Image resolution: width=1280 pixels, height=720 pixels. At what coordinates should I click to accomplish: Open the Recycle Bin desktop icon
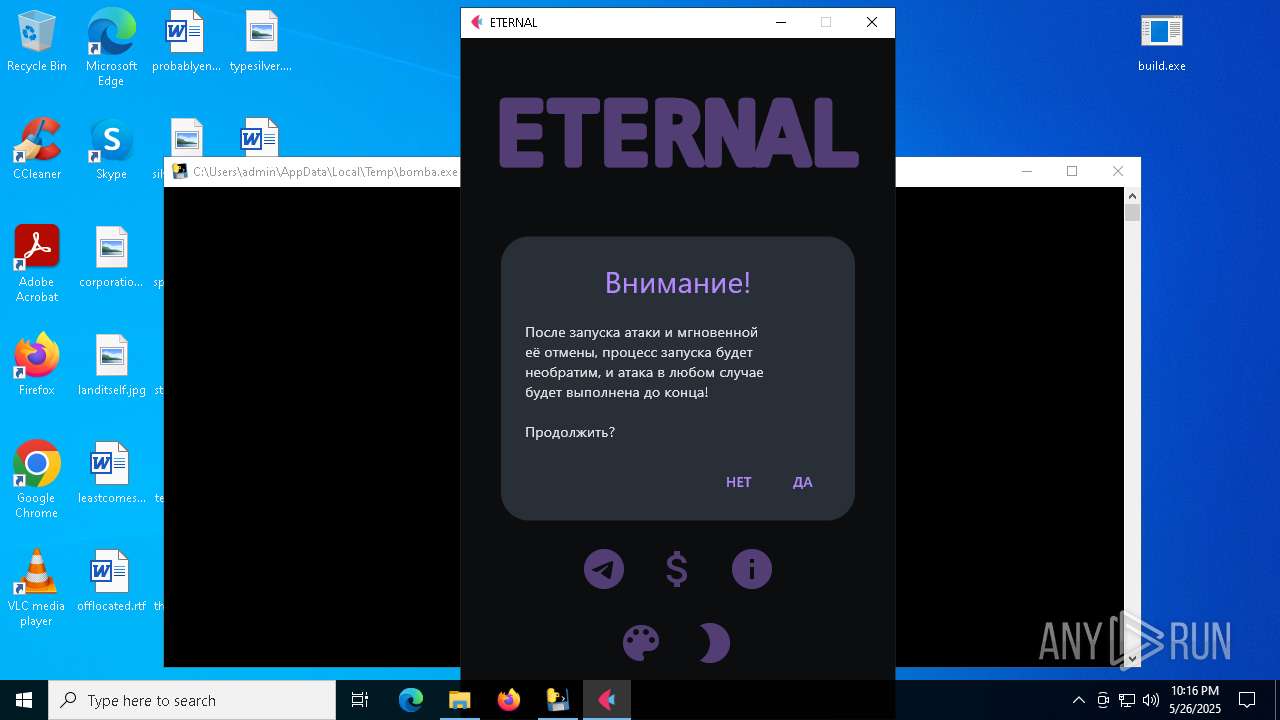37,42
